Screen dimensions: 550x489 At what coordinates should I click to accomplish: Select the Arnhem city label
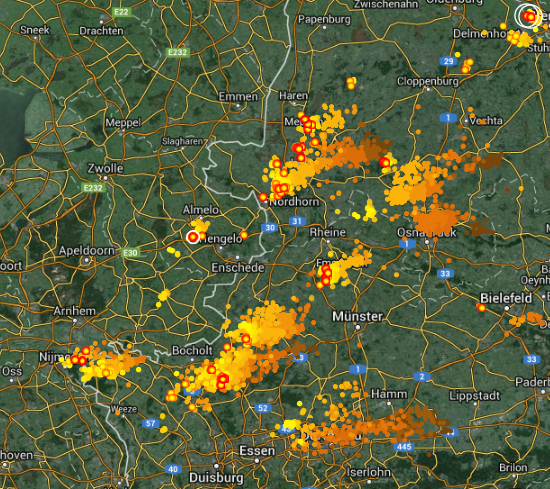point(74,311)
